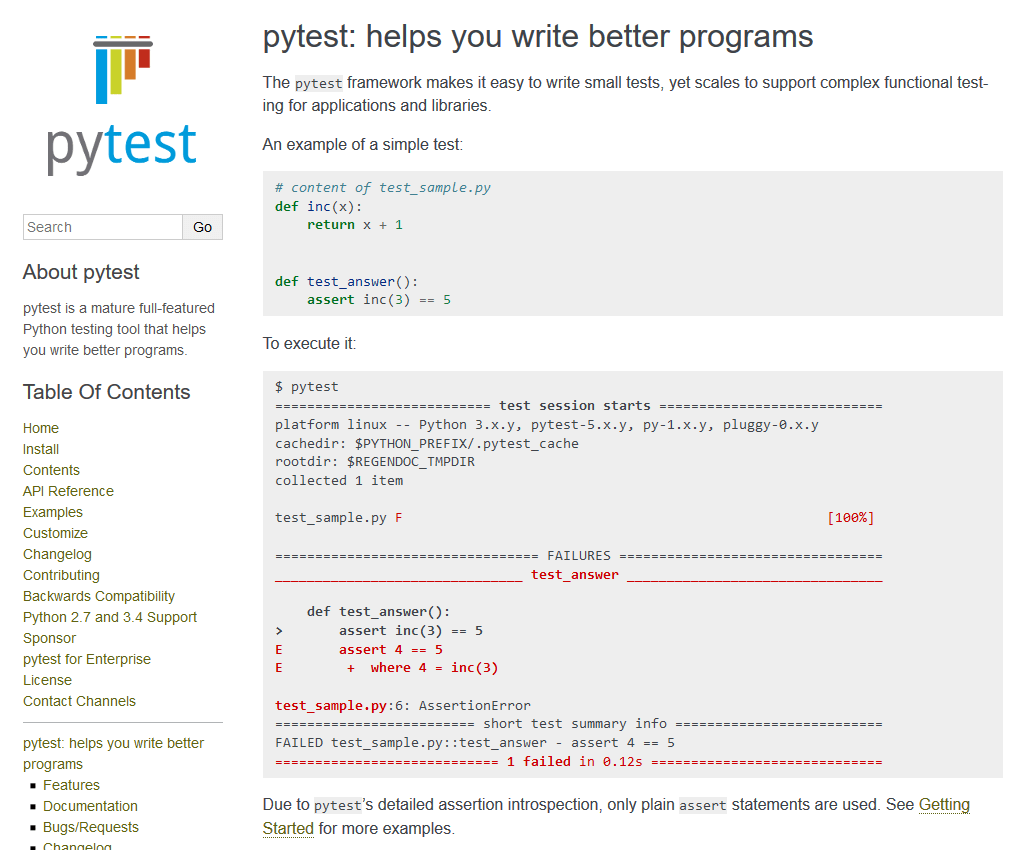Open the API Reference page
1020x850 pixels.
pyautogui.click(x=68, y=491)
